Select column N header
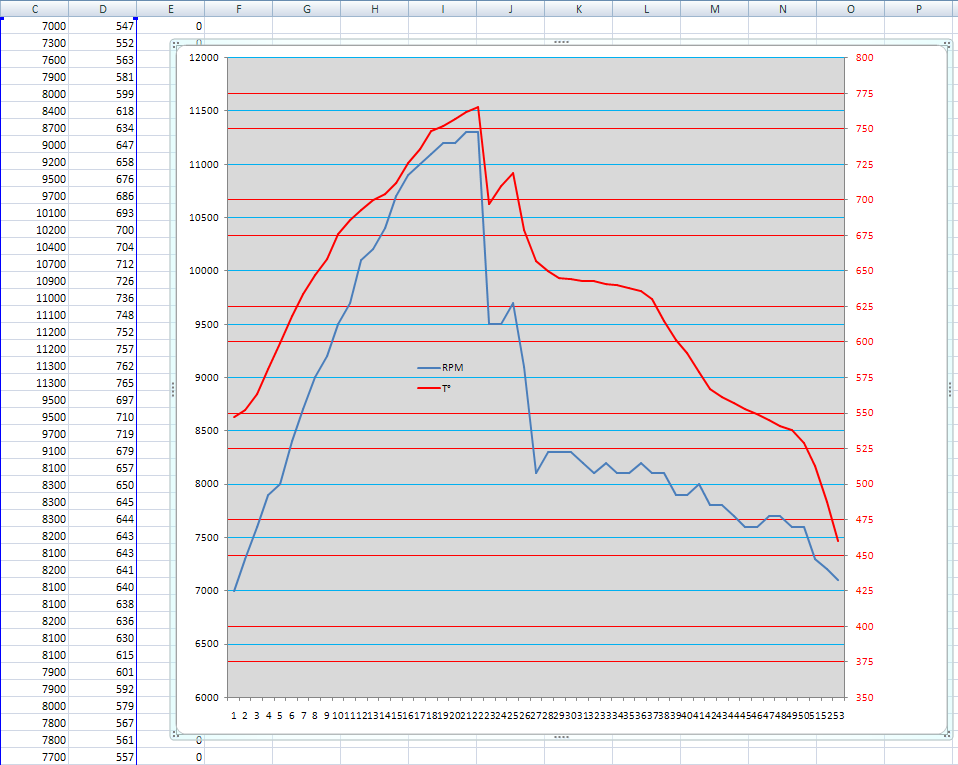Image resolution: width=958 pixels, height=765 pixels. [783, 9]
